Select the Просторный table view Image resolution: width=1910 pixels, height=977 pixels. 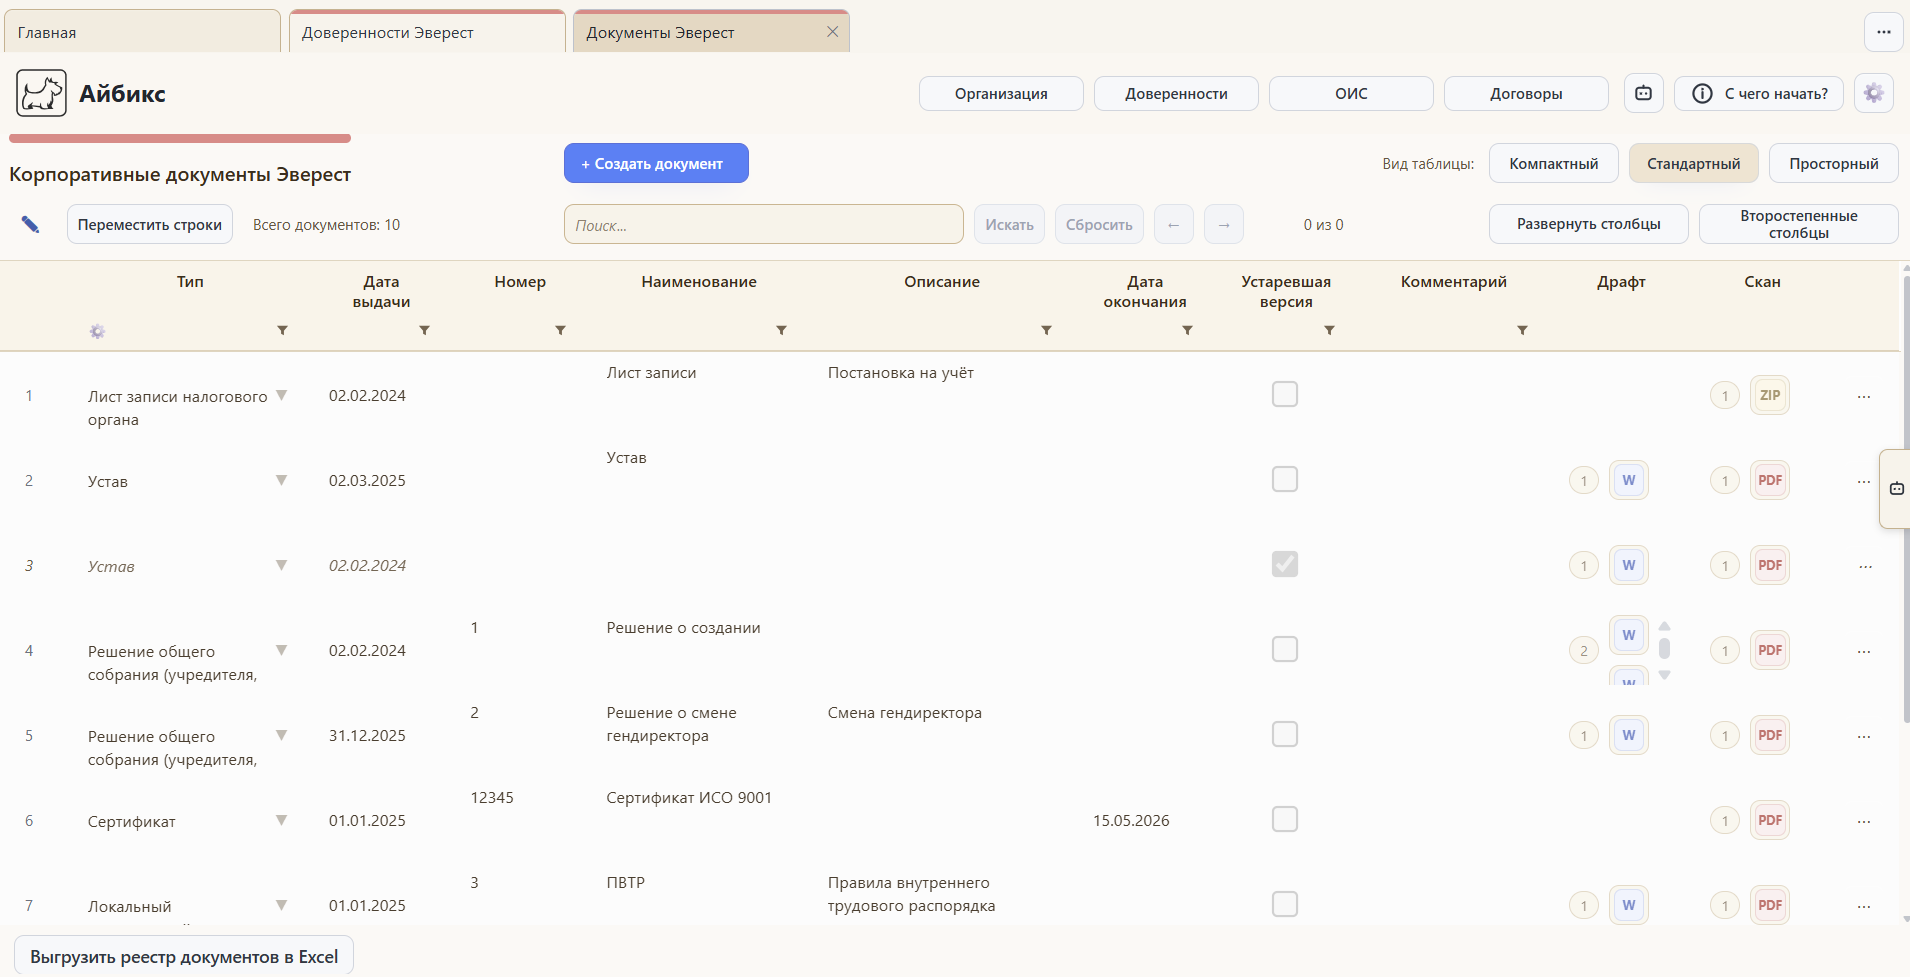pyautogui.click(x=1833, y=163)
